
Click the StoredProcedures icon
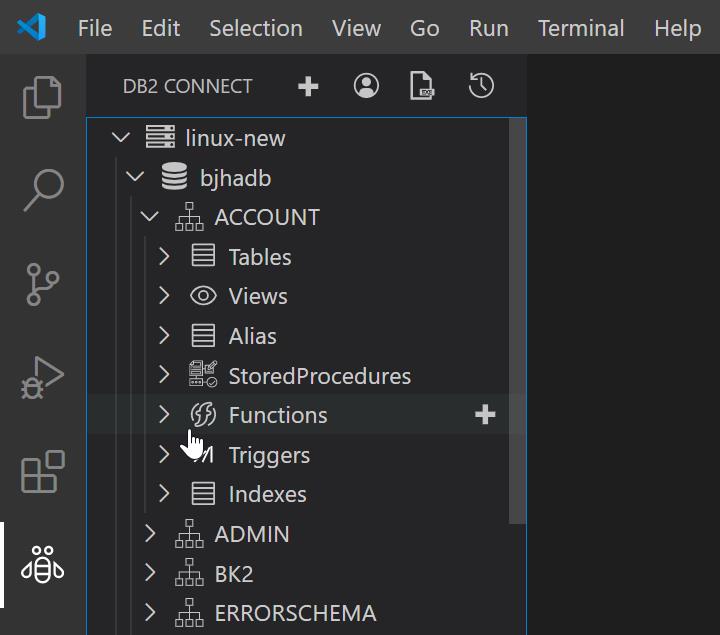click(x=203, y=374)
